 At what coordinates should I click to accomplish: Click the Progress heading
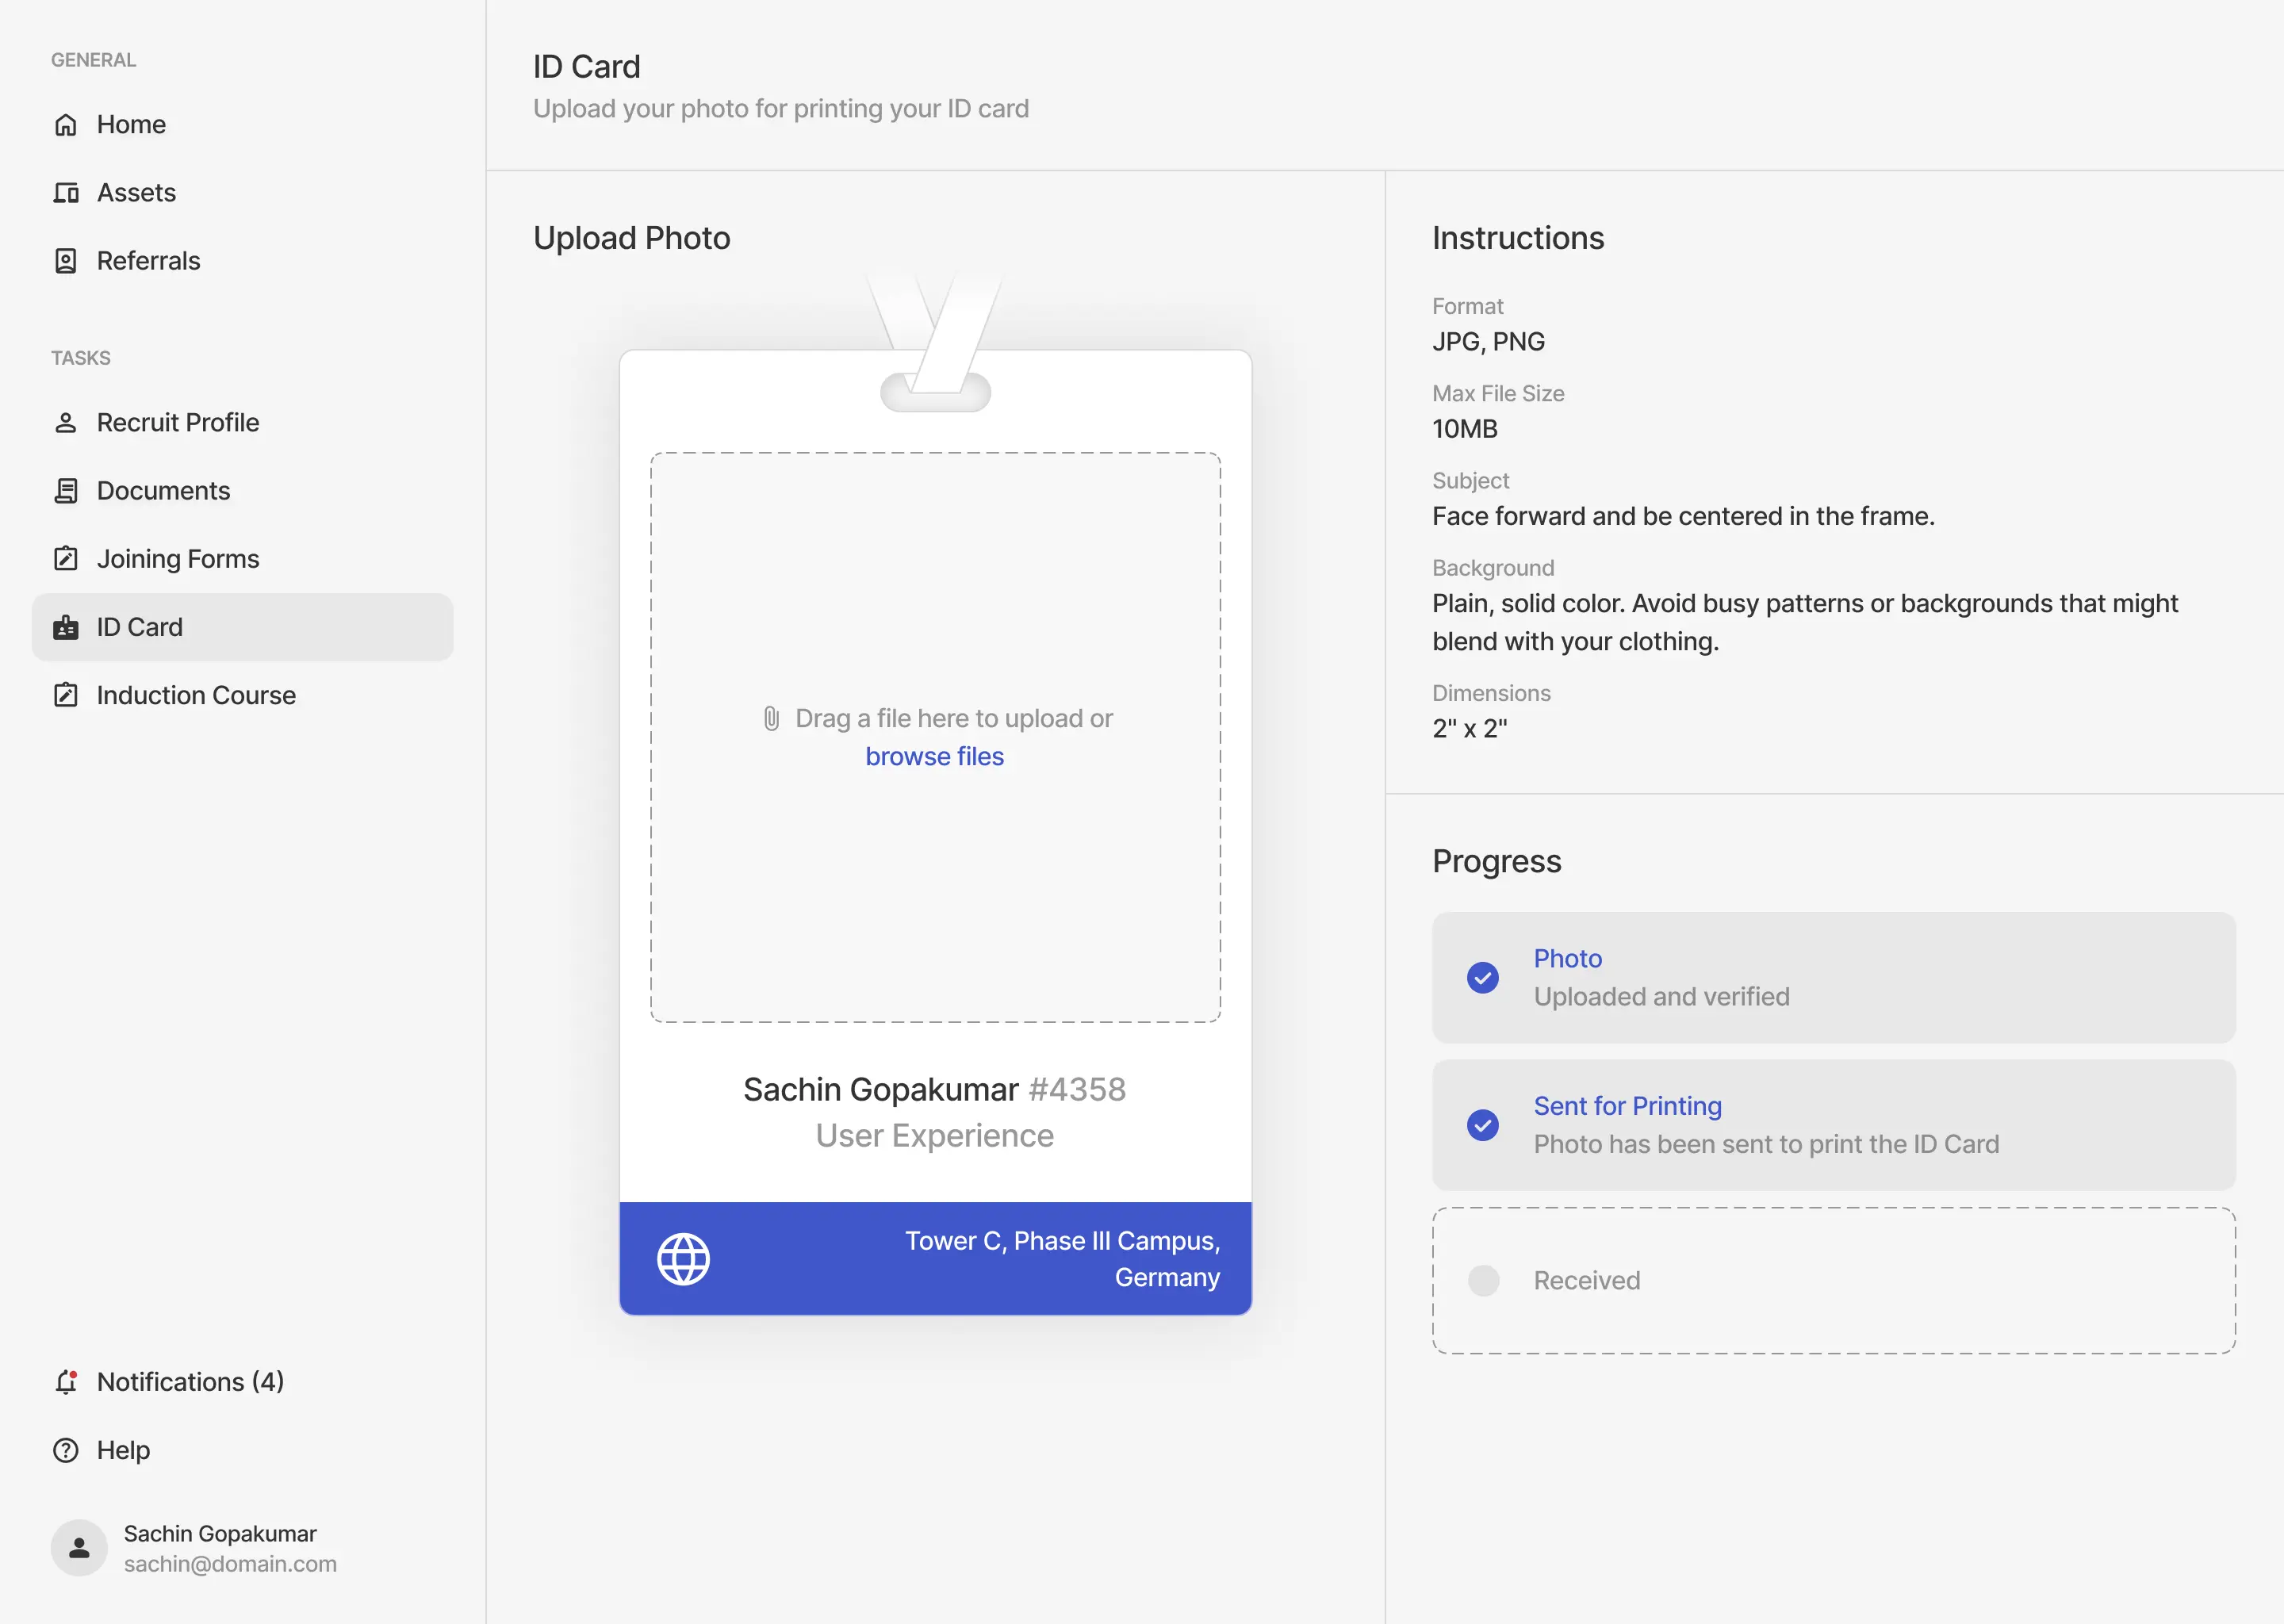1496,861
